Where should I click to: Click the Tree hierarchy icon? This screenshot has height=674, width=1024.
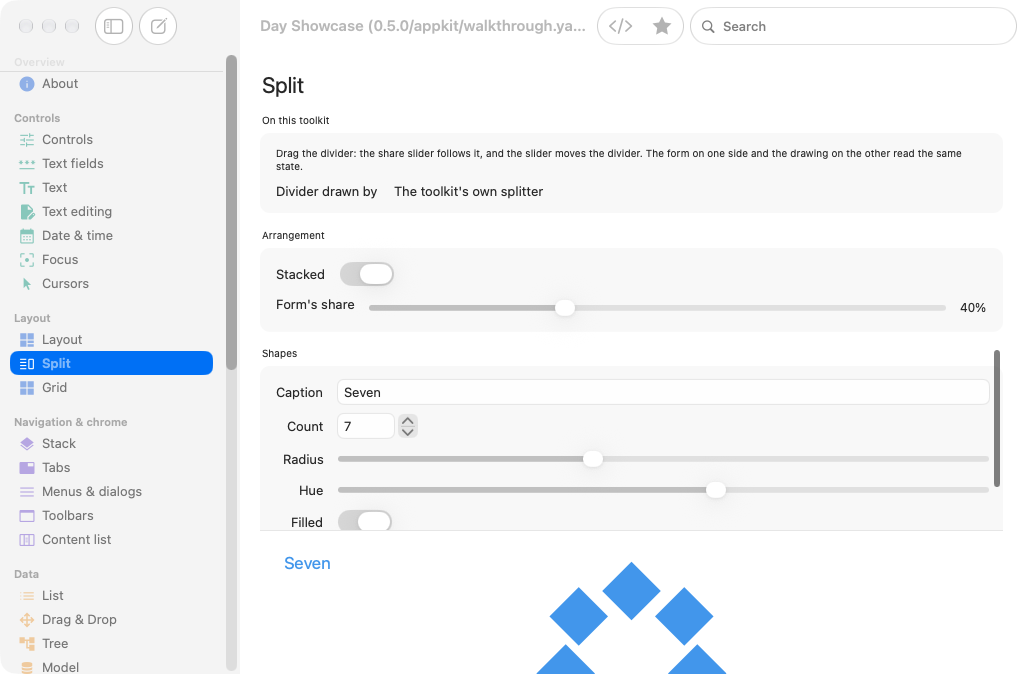pyautogui.click(x=27, y=644)
